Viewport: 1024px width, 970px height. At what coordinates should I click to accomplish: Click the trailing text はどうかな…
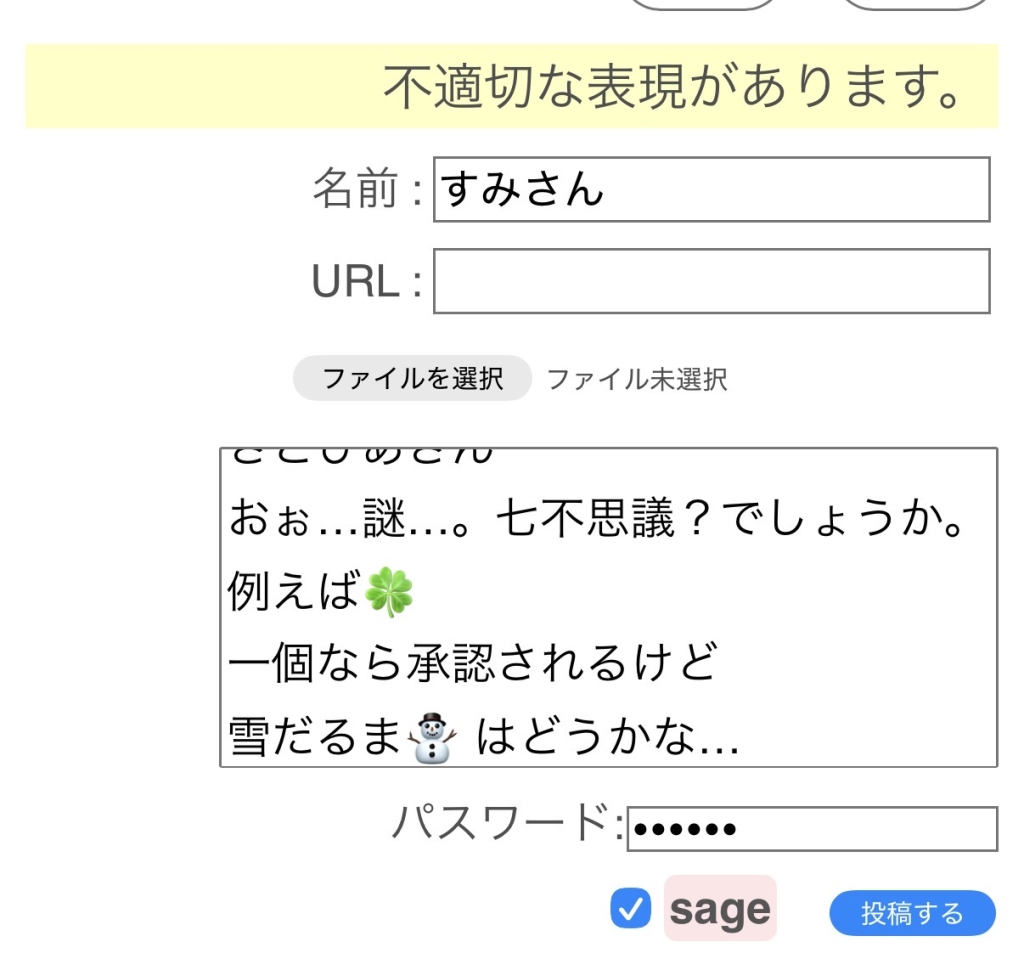[x=607, y=738]
